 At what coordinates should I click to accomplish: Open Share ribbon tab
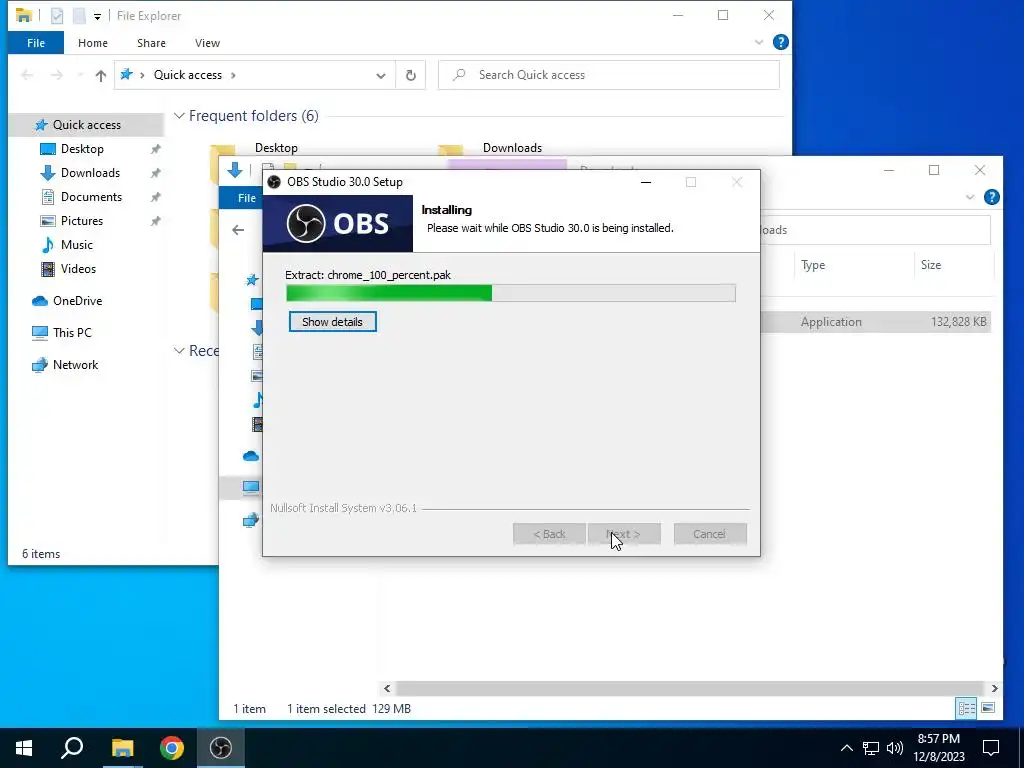151,43
